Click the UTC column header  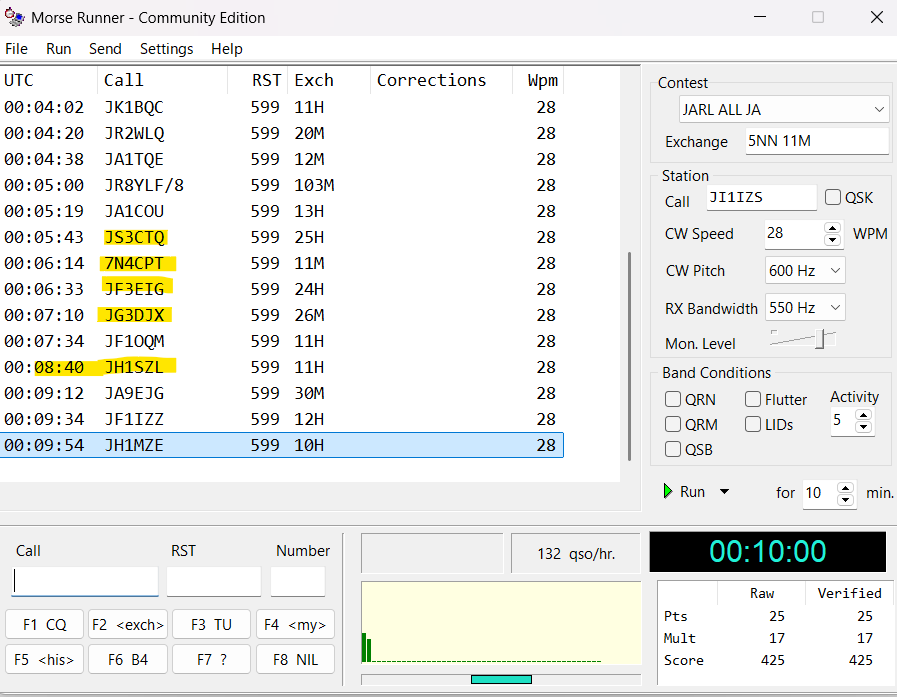point(49,80)
